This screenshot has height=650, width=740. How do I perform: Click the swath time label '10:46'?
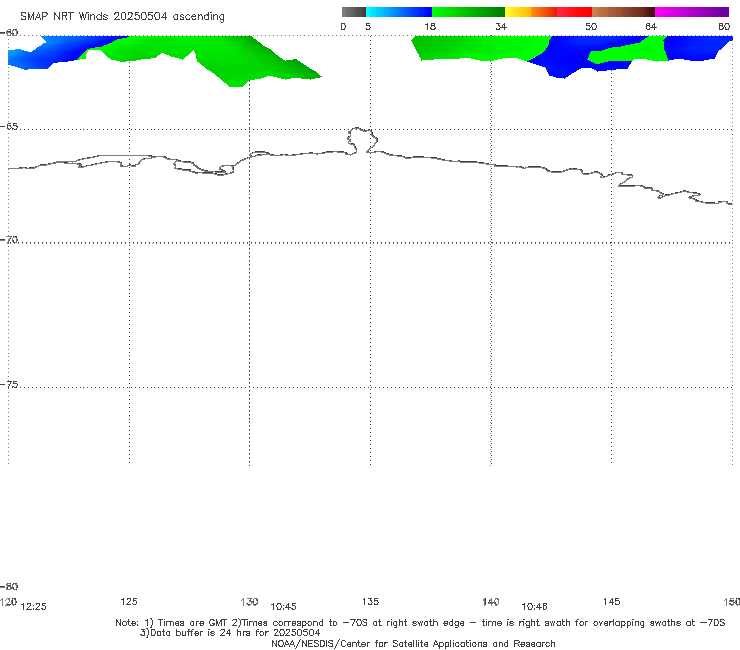tap(534, 607)
